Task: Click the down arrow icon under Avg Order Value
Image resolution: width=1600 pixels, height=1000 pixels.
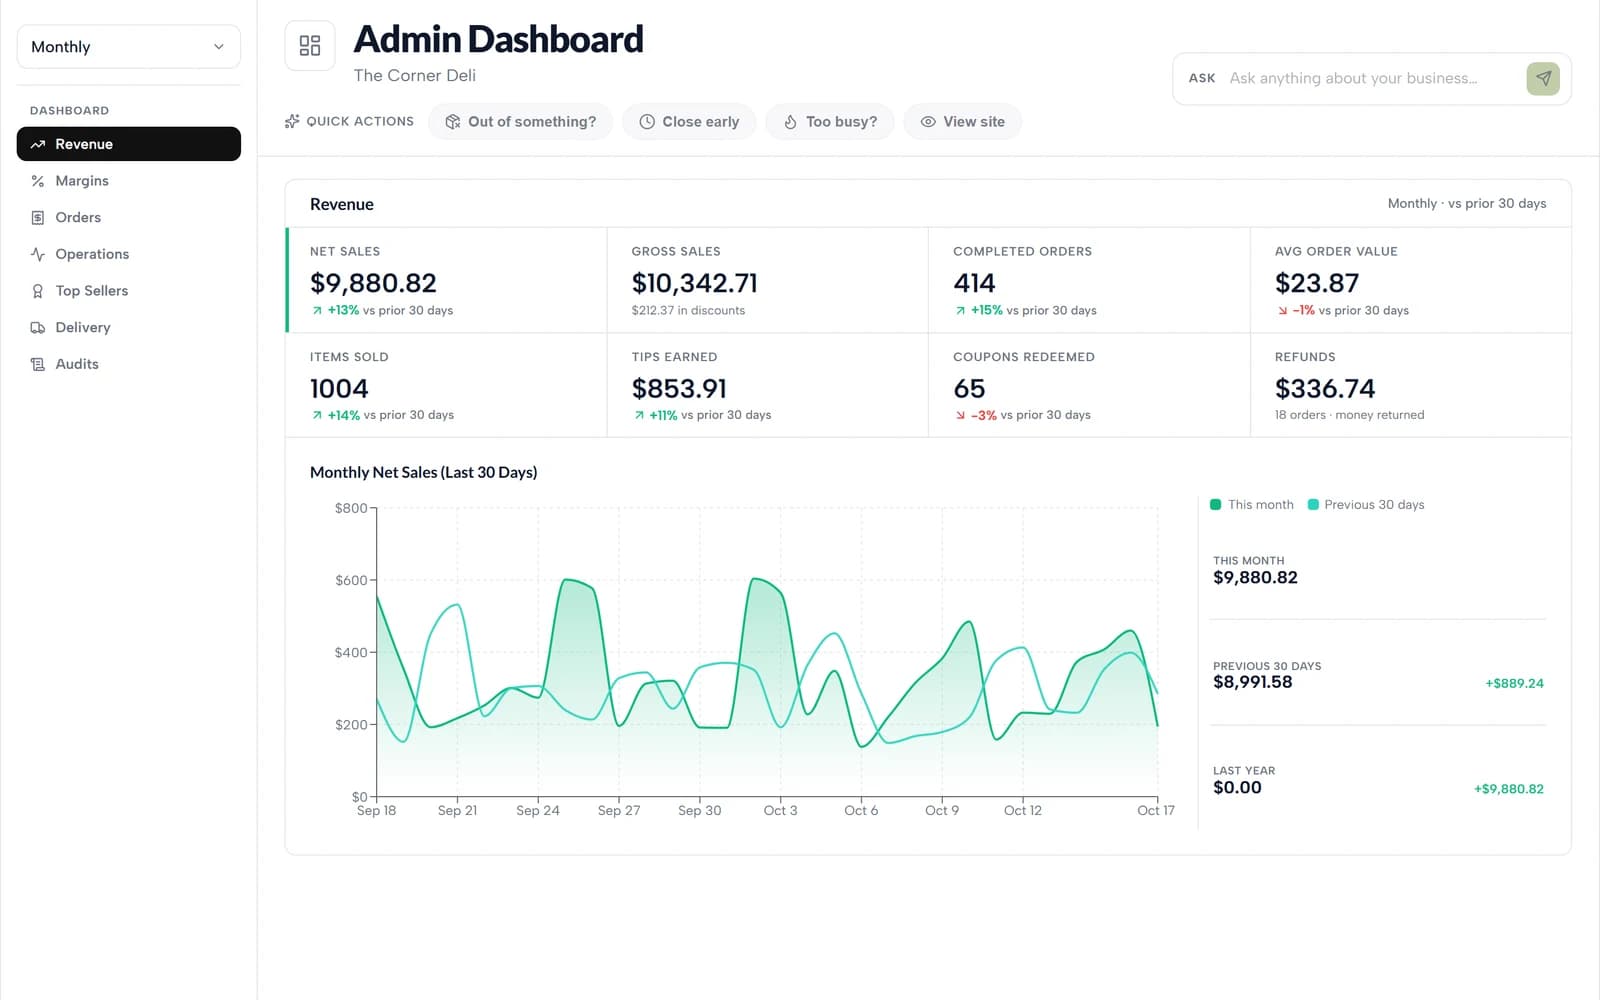Action: click(1282, 310)
